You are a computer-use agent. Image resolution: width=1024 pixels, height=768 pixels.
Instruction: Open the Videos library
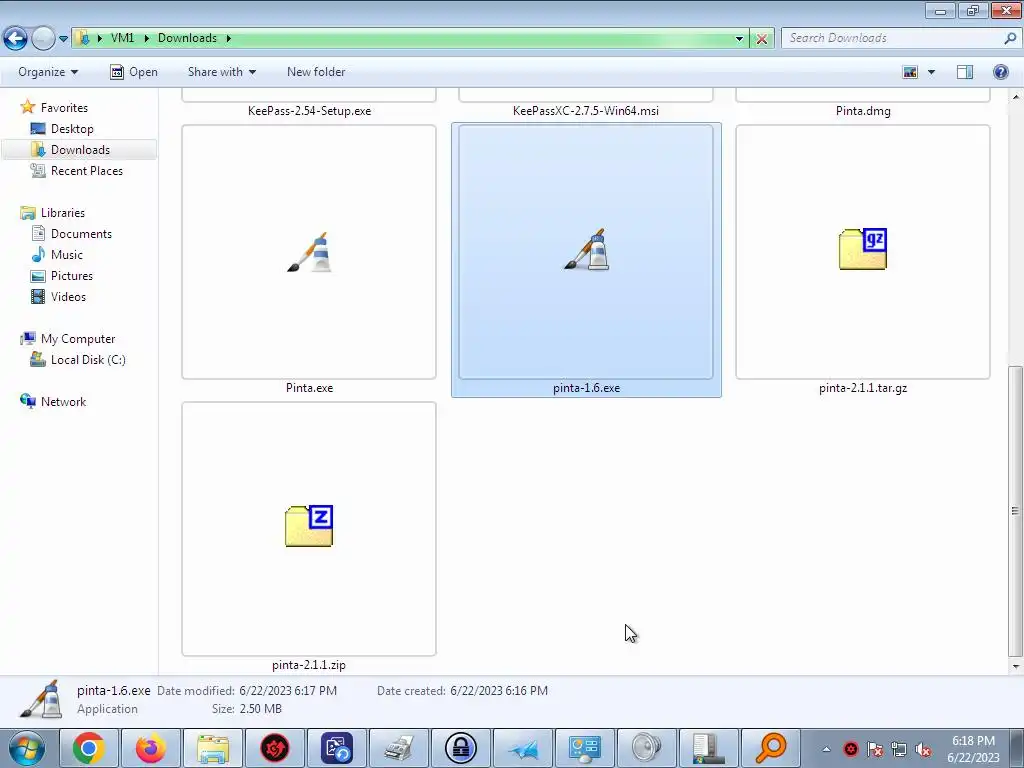coord(68,296)
